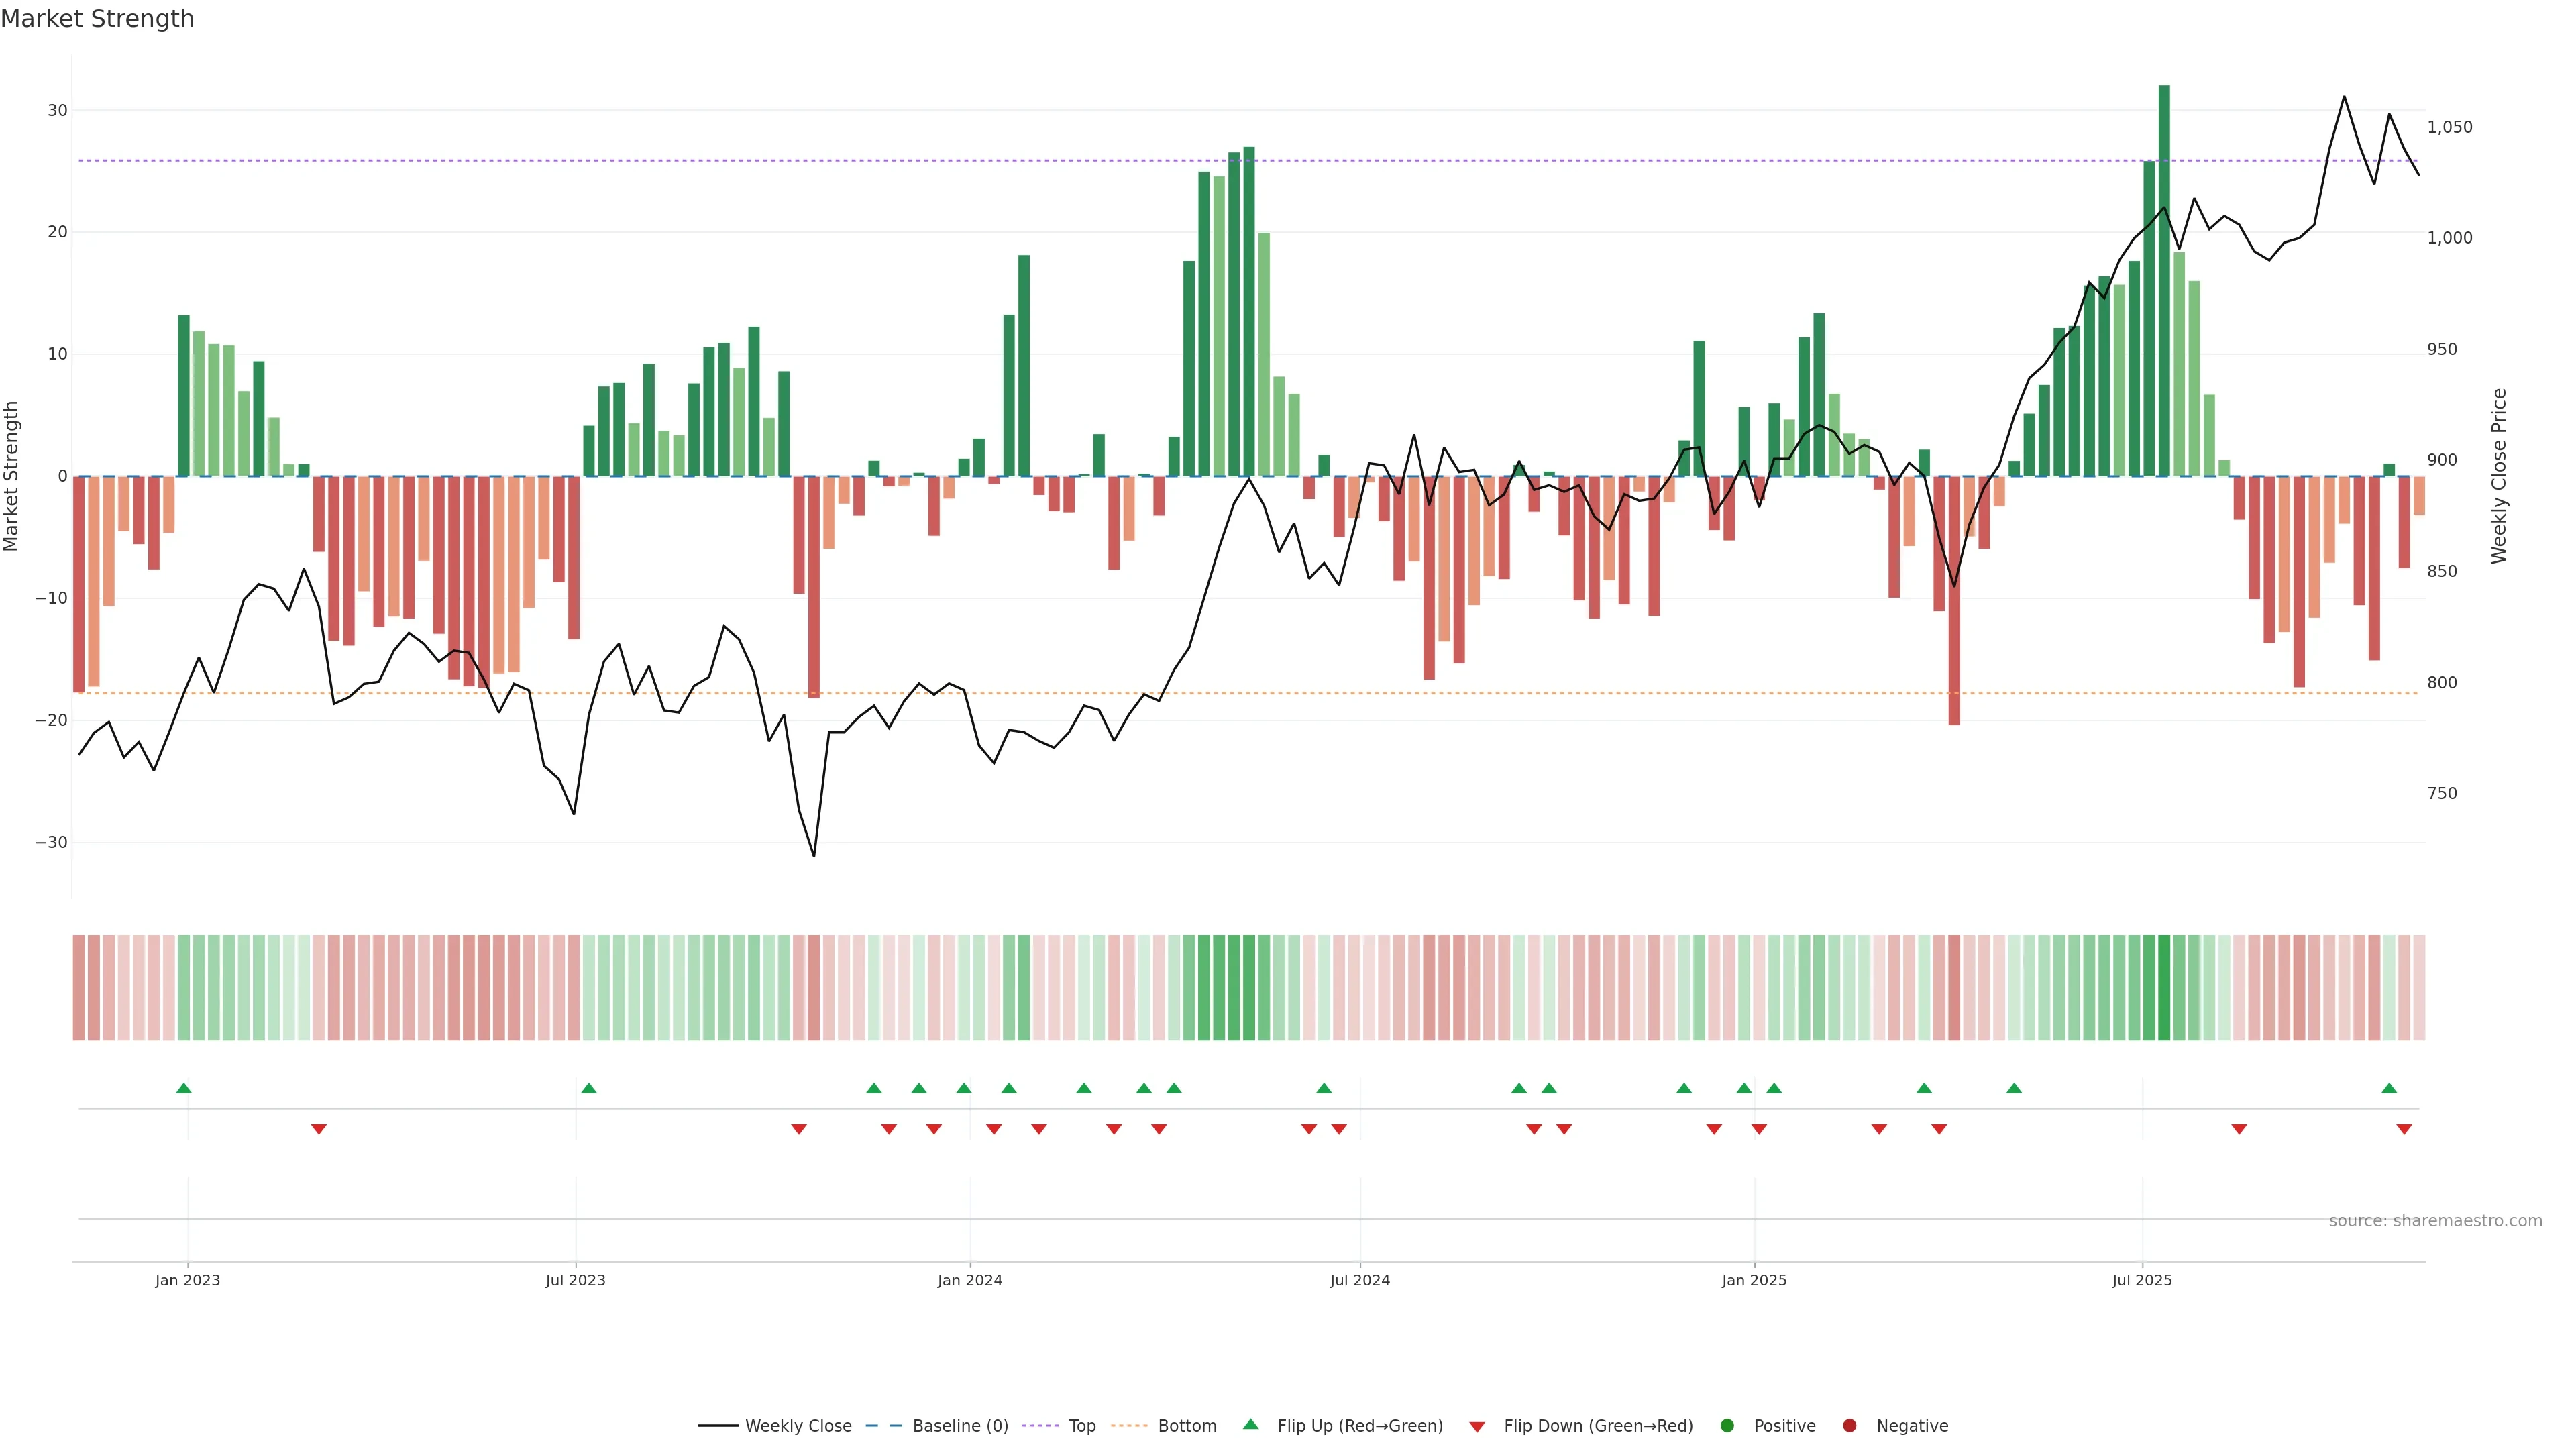Viewport: 2576px width, 1449px height.
Task: Click the green Flip Up legend triangle
Action: pos(1250,1425)
